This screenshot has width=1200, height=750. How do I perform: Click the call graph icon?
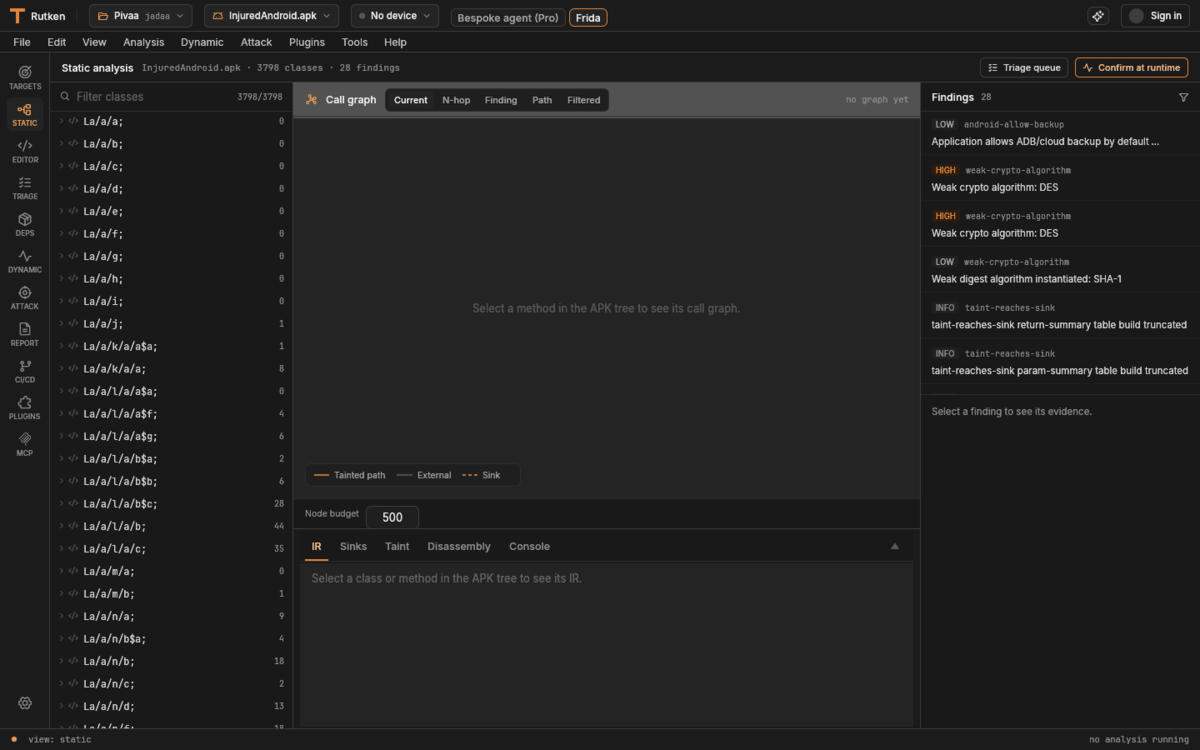(312, 100)
